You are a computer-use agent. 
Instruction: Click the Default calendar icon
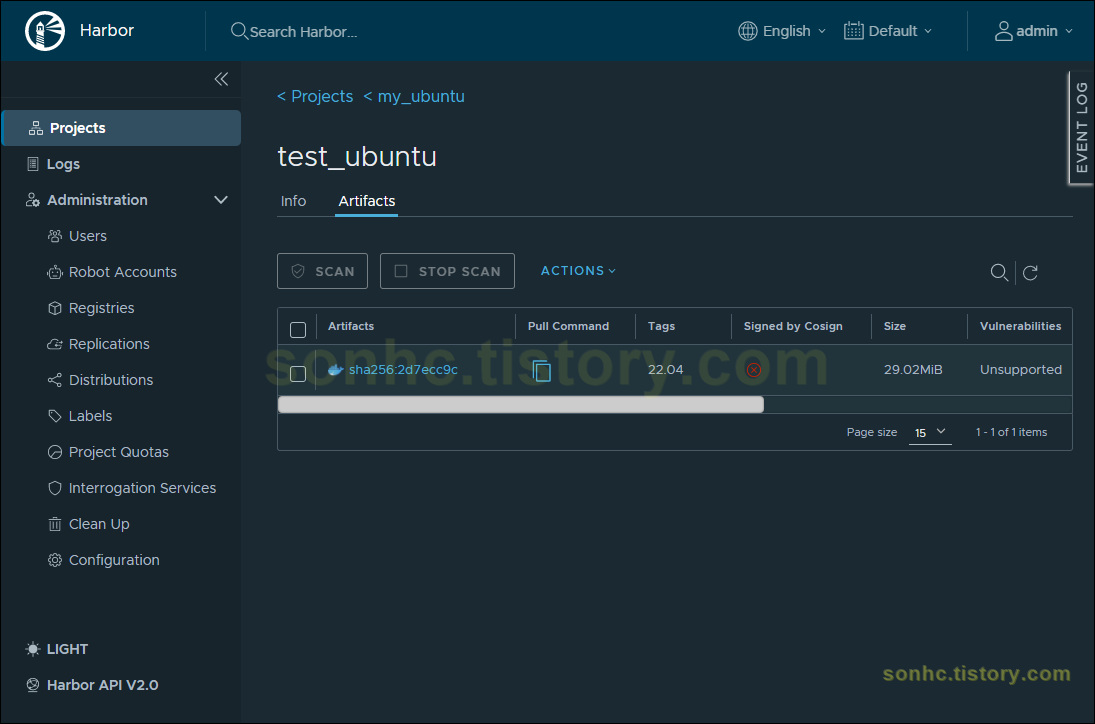coord(853,31)
